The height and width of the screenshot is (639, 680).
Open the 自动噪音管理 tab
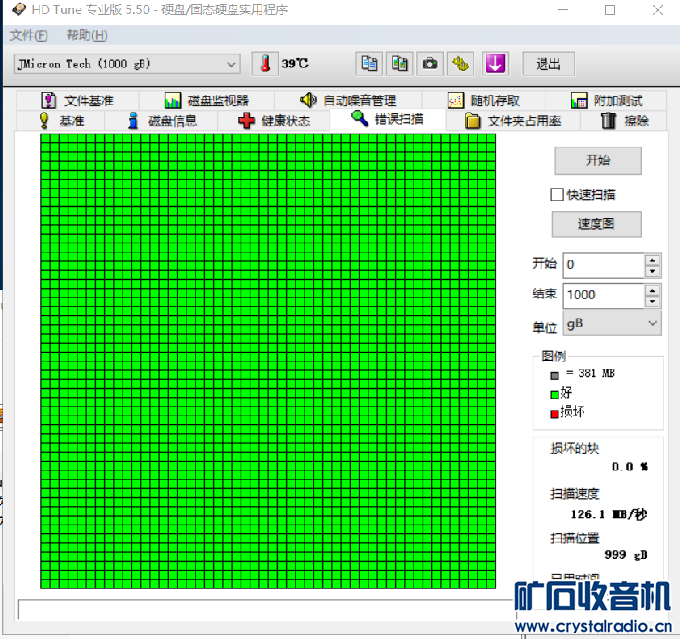pyautogui.click(x=348, y=101)
